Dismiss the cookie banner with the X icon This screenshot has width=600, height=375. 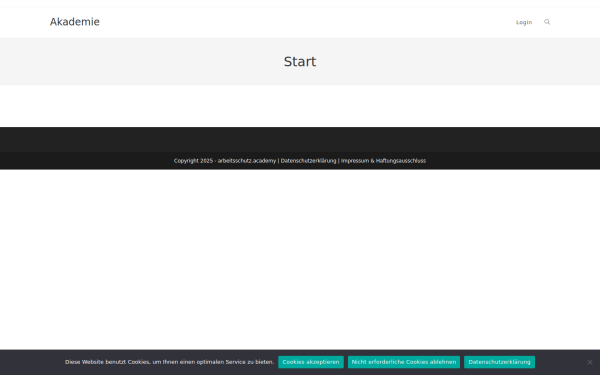590,362
